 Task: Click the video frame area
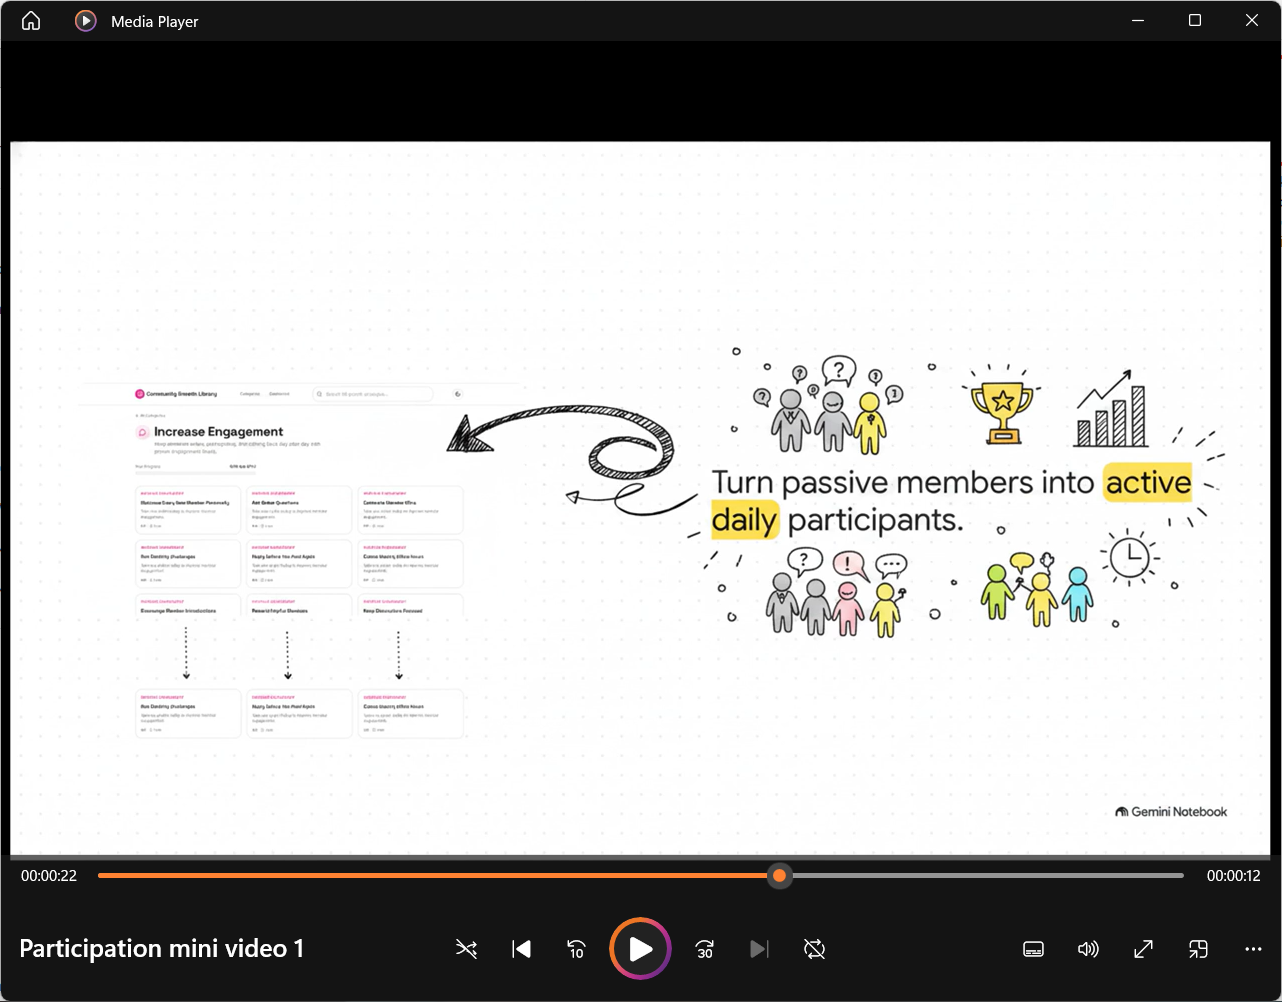point(640,498)
